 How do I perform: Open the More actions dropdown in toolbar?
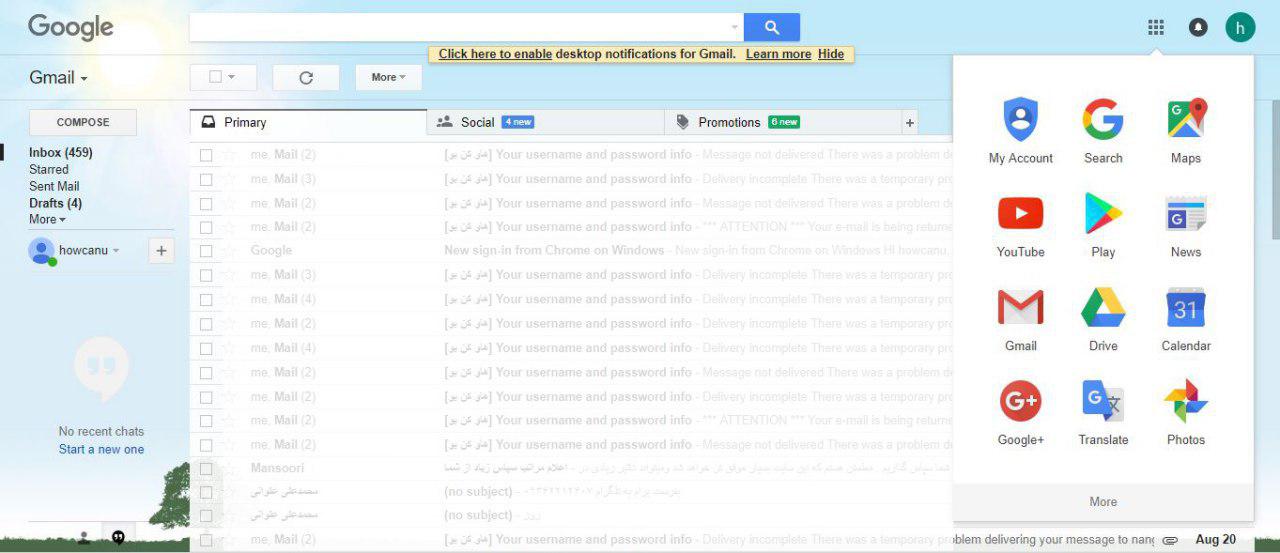pos(388,77)
